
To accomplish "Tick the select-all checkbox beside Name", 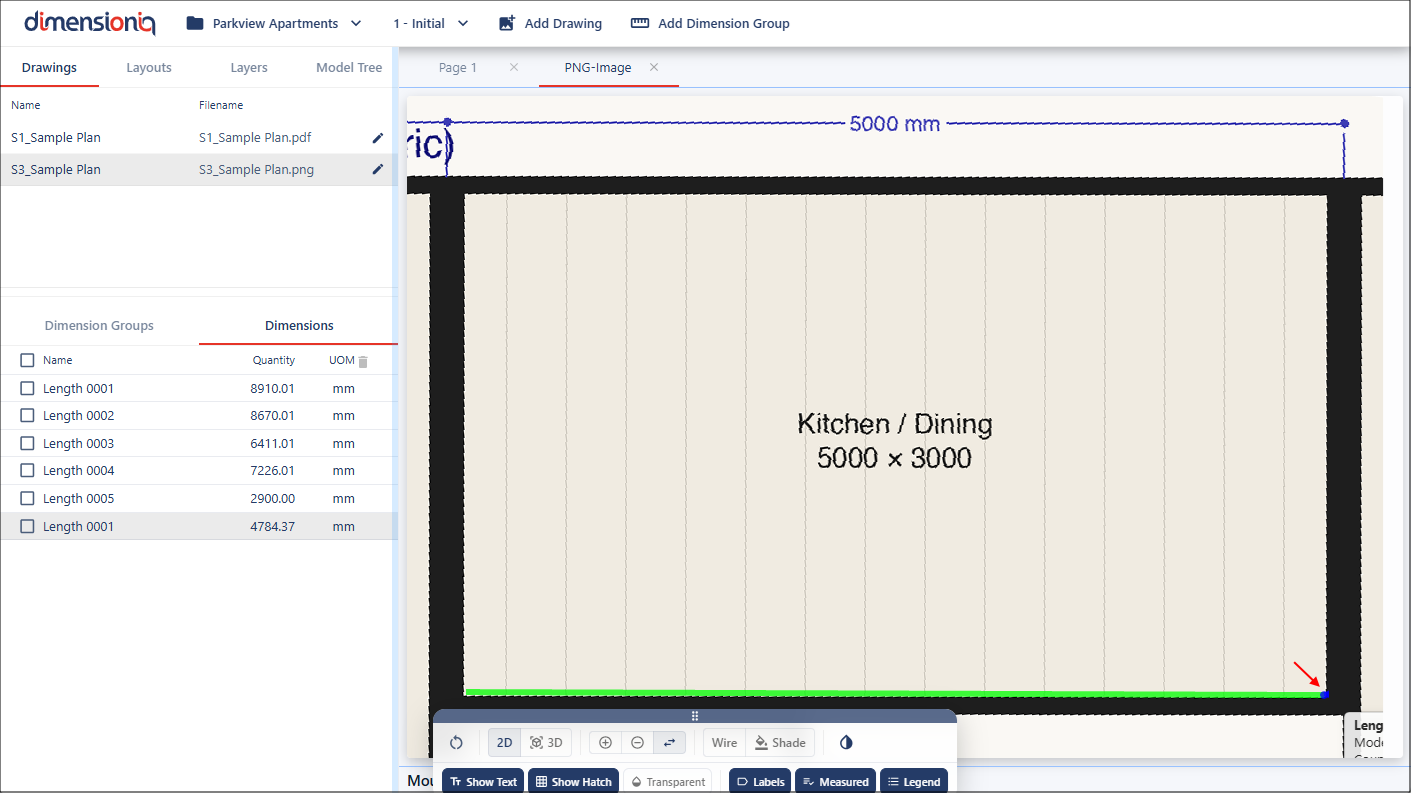I will pos(28,360).
